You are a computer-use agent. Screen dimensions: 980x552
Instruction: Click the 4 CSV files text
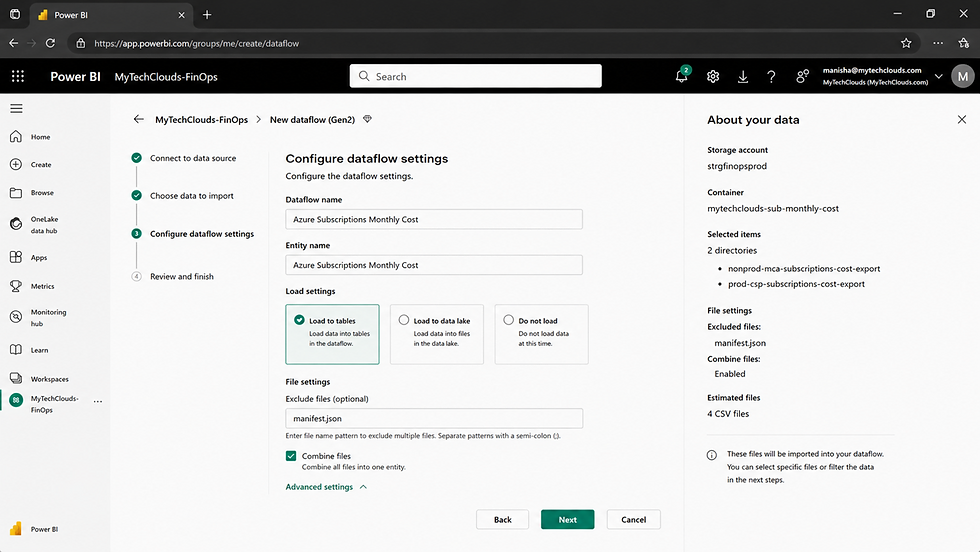tap(728, 414)
